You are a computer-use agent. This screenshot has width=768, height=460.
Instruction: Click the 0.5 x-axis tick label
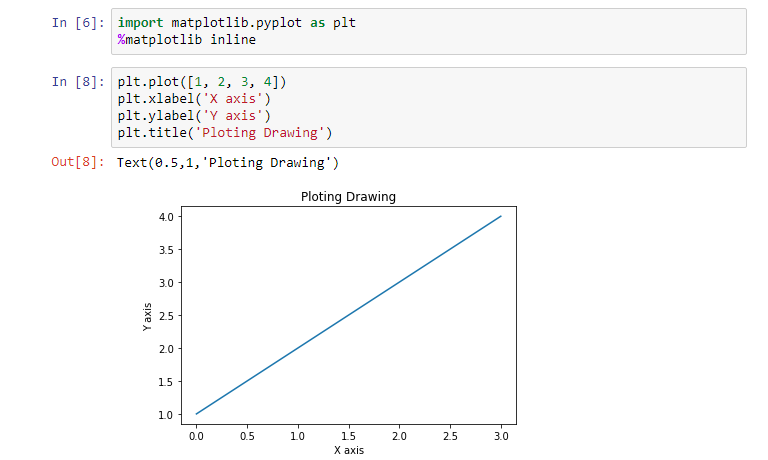[x=247, y=436]
